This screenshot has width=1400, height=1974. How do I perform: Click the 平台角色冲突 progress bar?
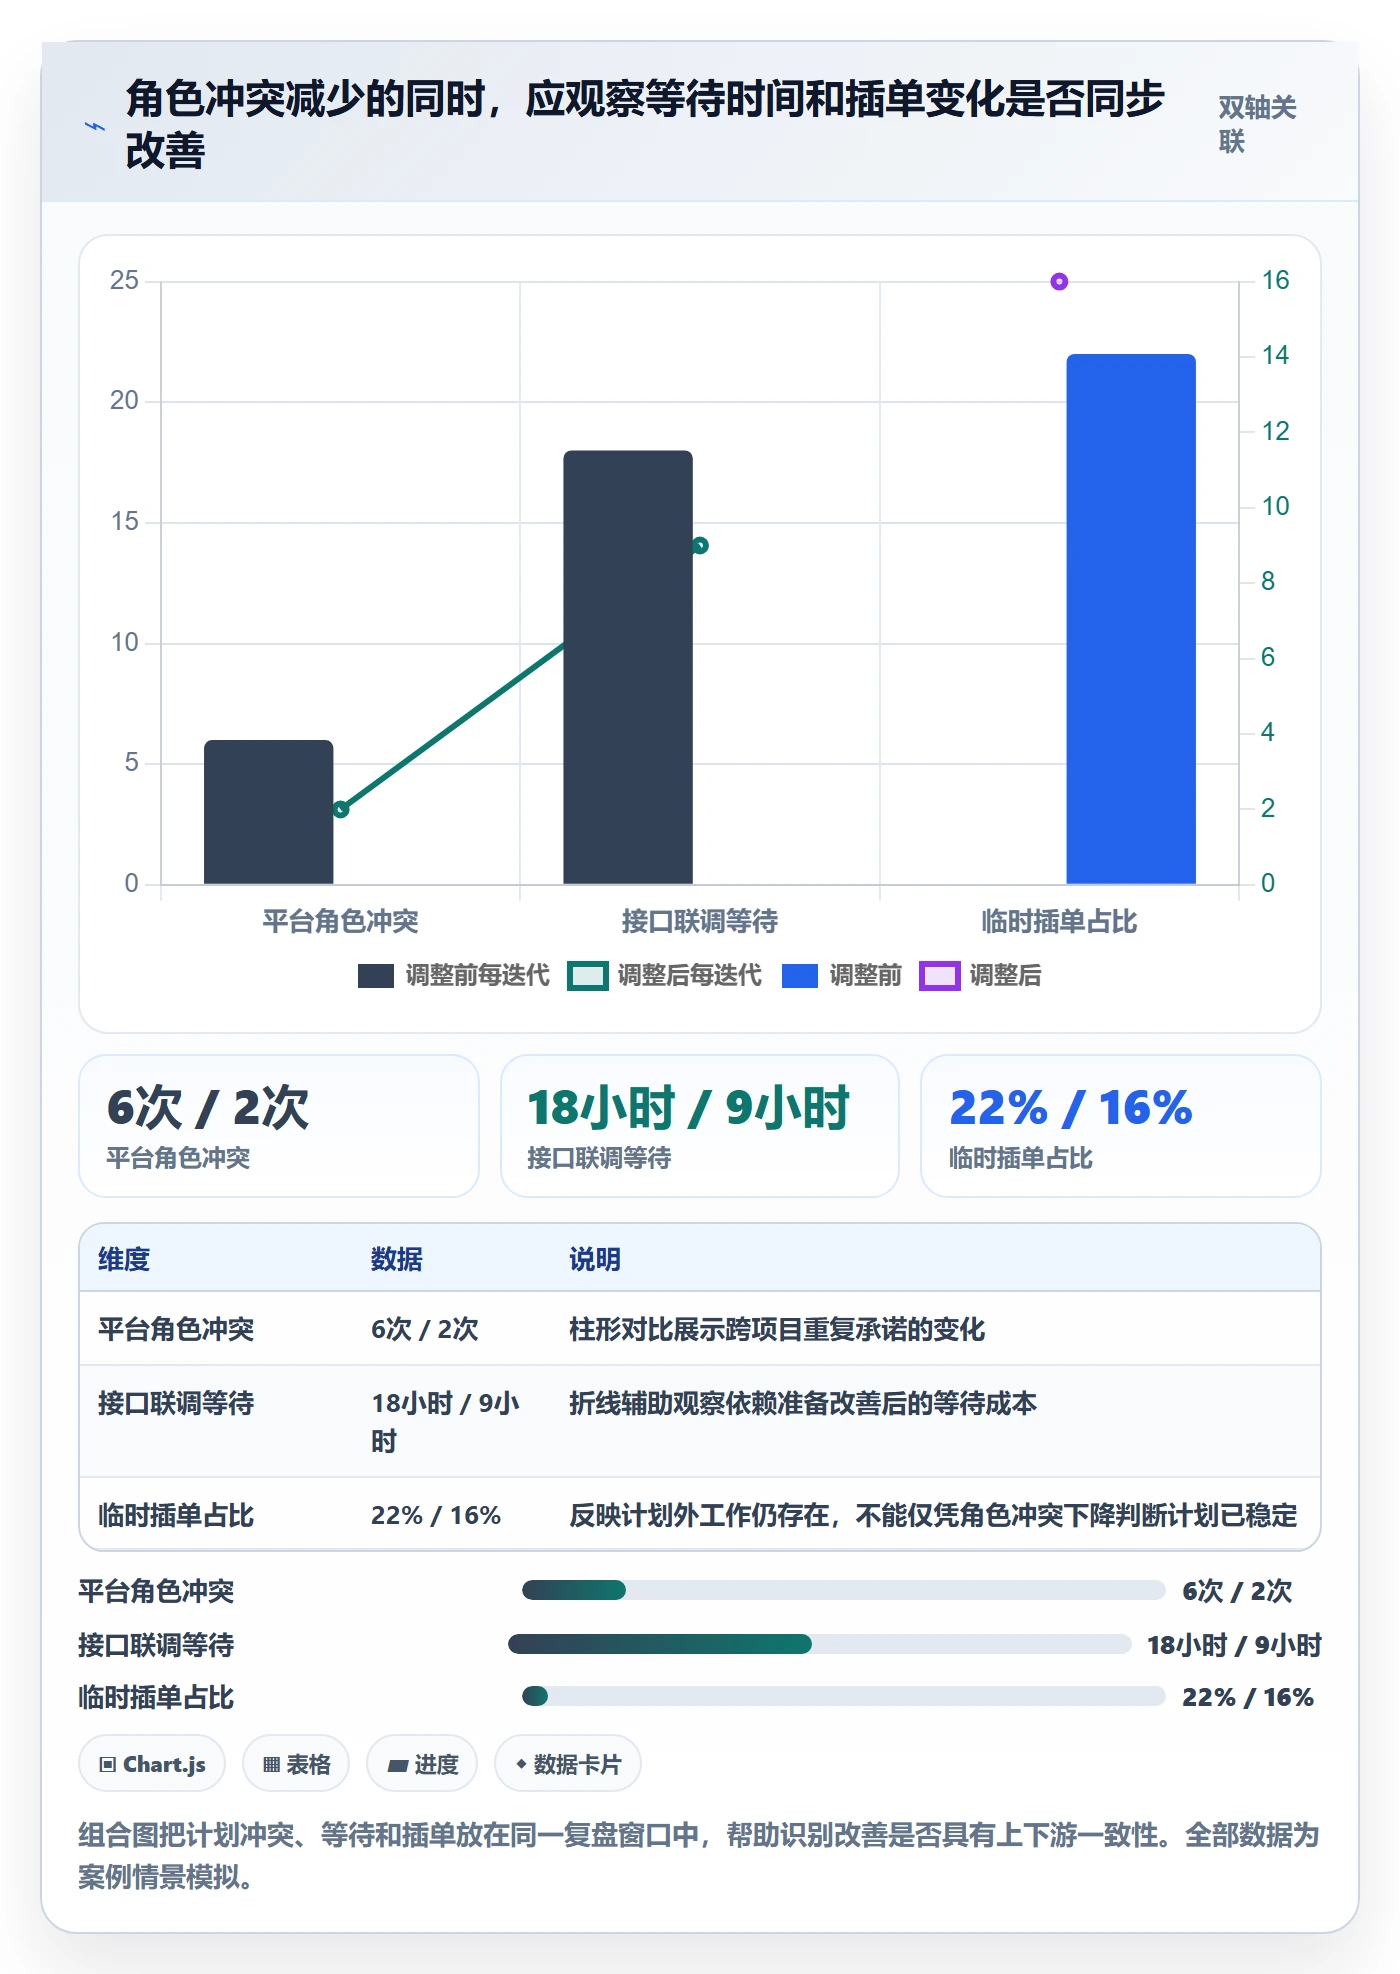(x=844, y=1590)
